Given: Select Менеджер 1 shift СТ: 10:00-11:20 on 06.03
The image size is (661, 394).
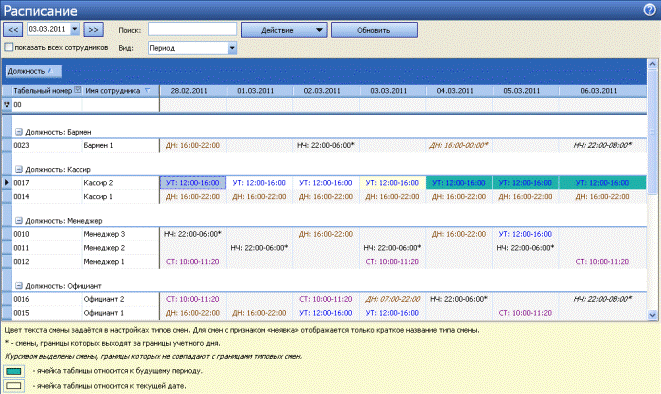Looking at the screenshot, I should [x=603, y=262].
